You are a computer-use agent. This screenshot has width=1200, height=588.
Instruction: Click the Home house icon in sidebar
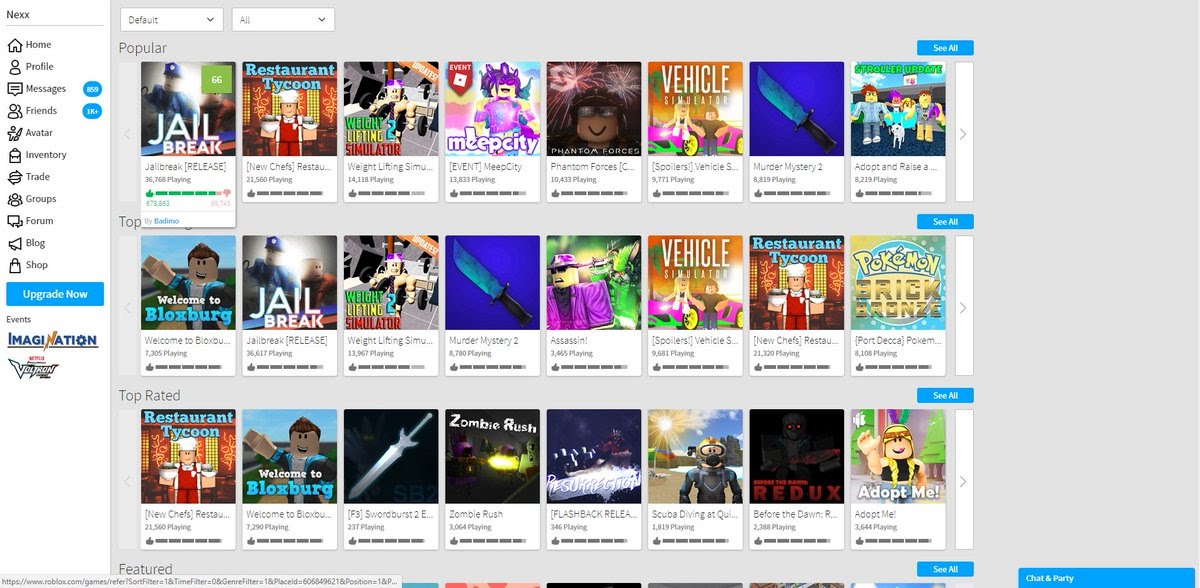15,45
